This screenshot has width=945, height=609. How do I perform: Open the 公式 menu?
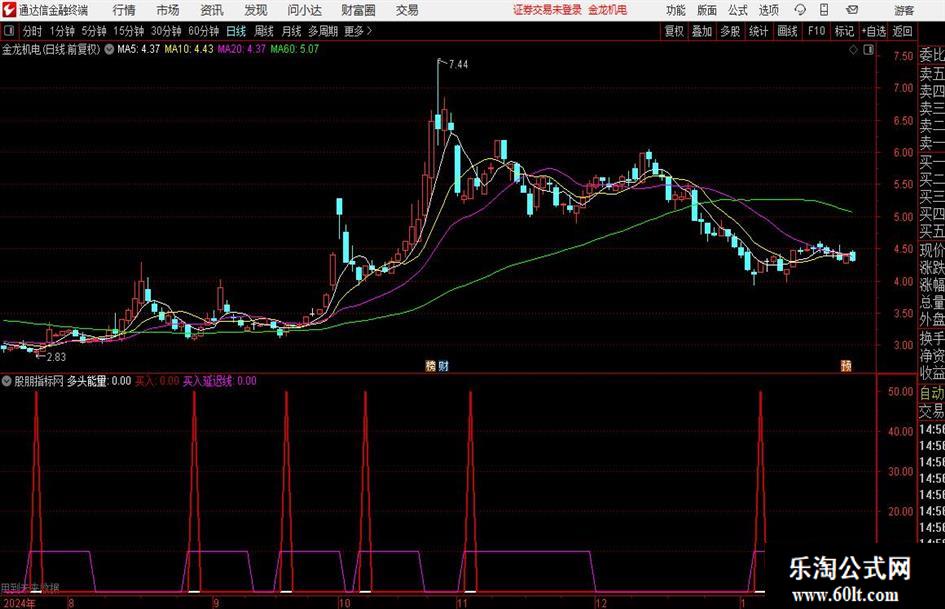coord(737,10)
